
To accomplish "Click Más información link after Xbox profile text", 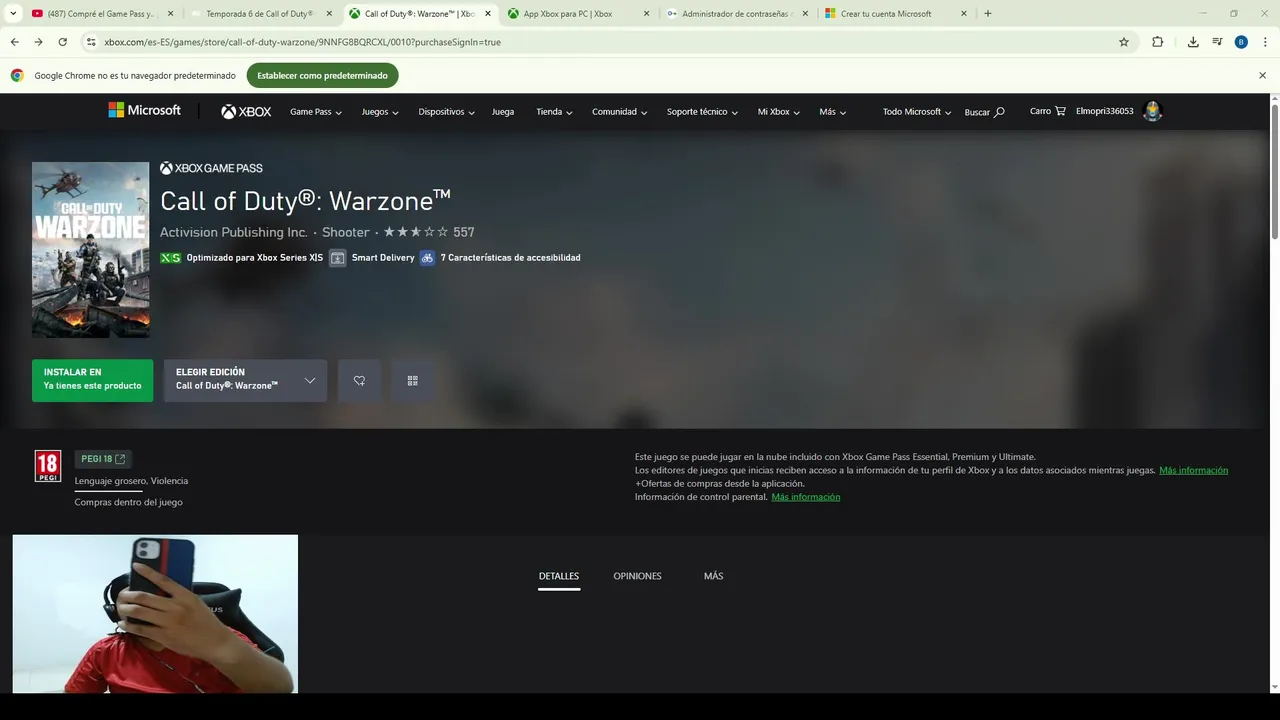I will point(1193,470).
